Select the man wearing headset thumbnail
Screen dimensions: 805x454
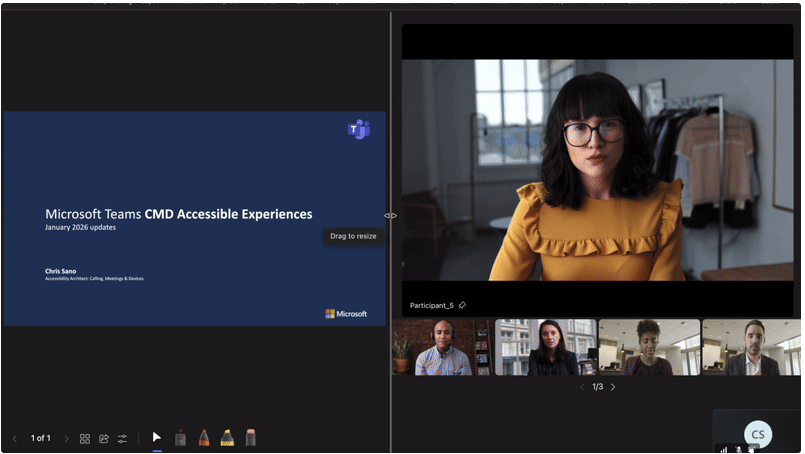click(x=442, y=347)
